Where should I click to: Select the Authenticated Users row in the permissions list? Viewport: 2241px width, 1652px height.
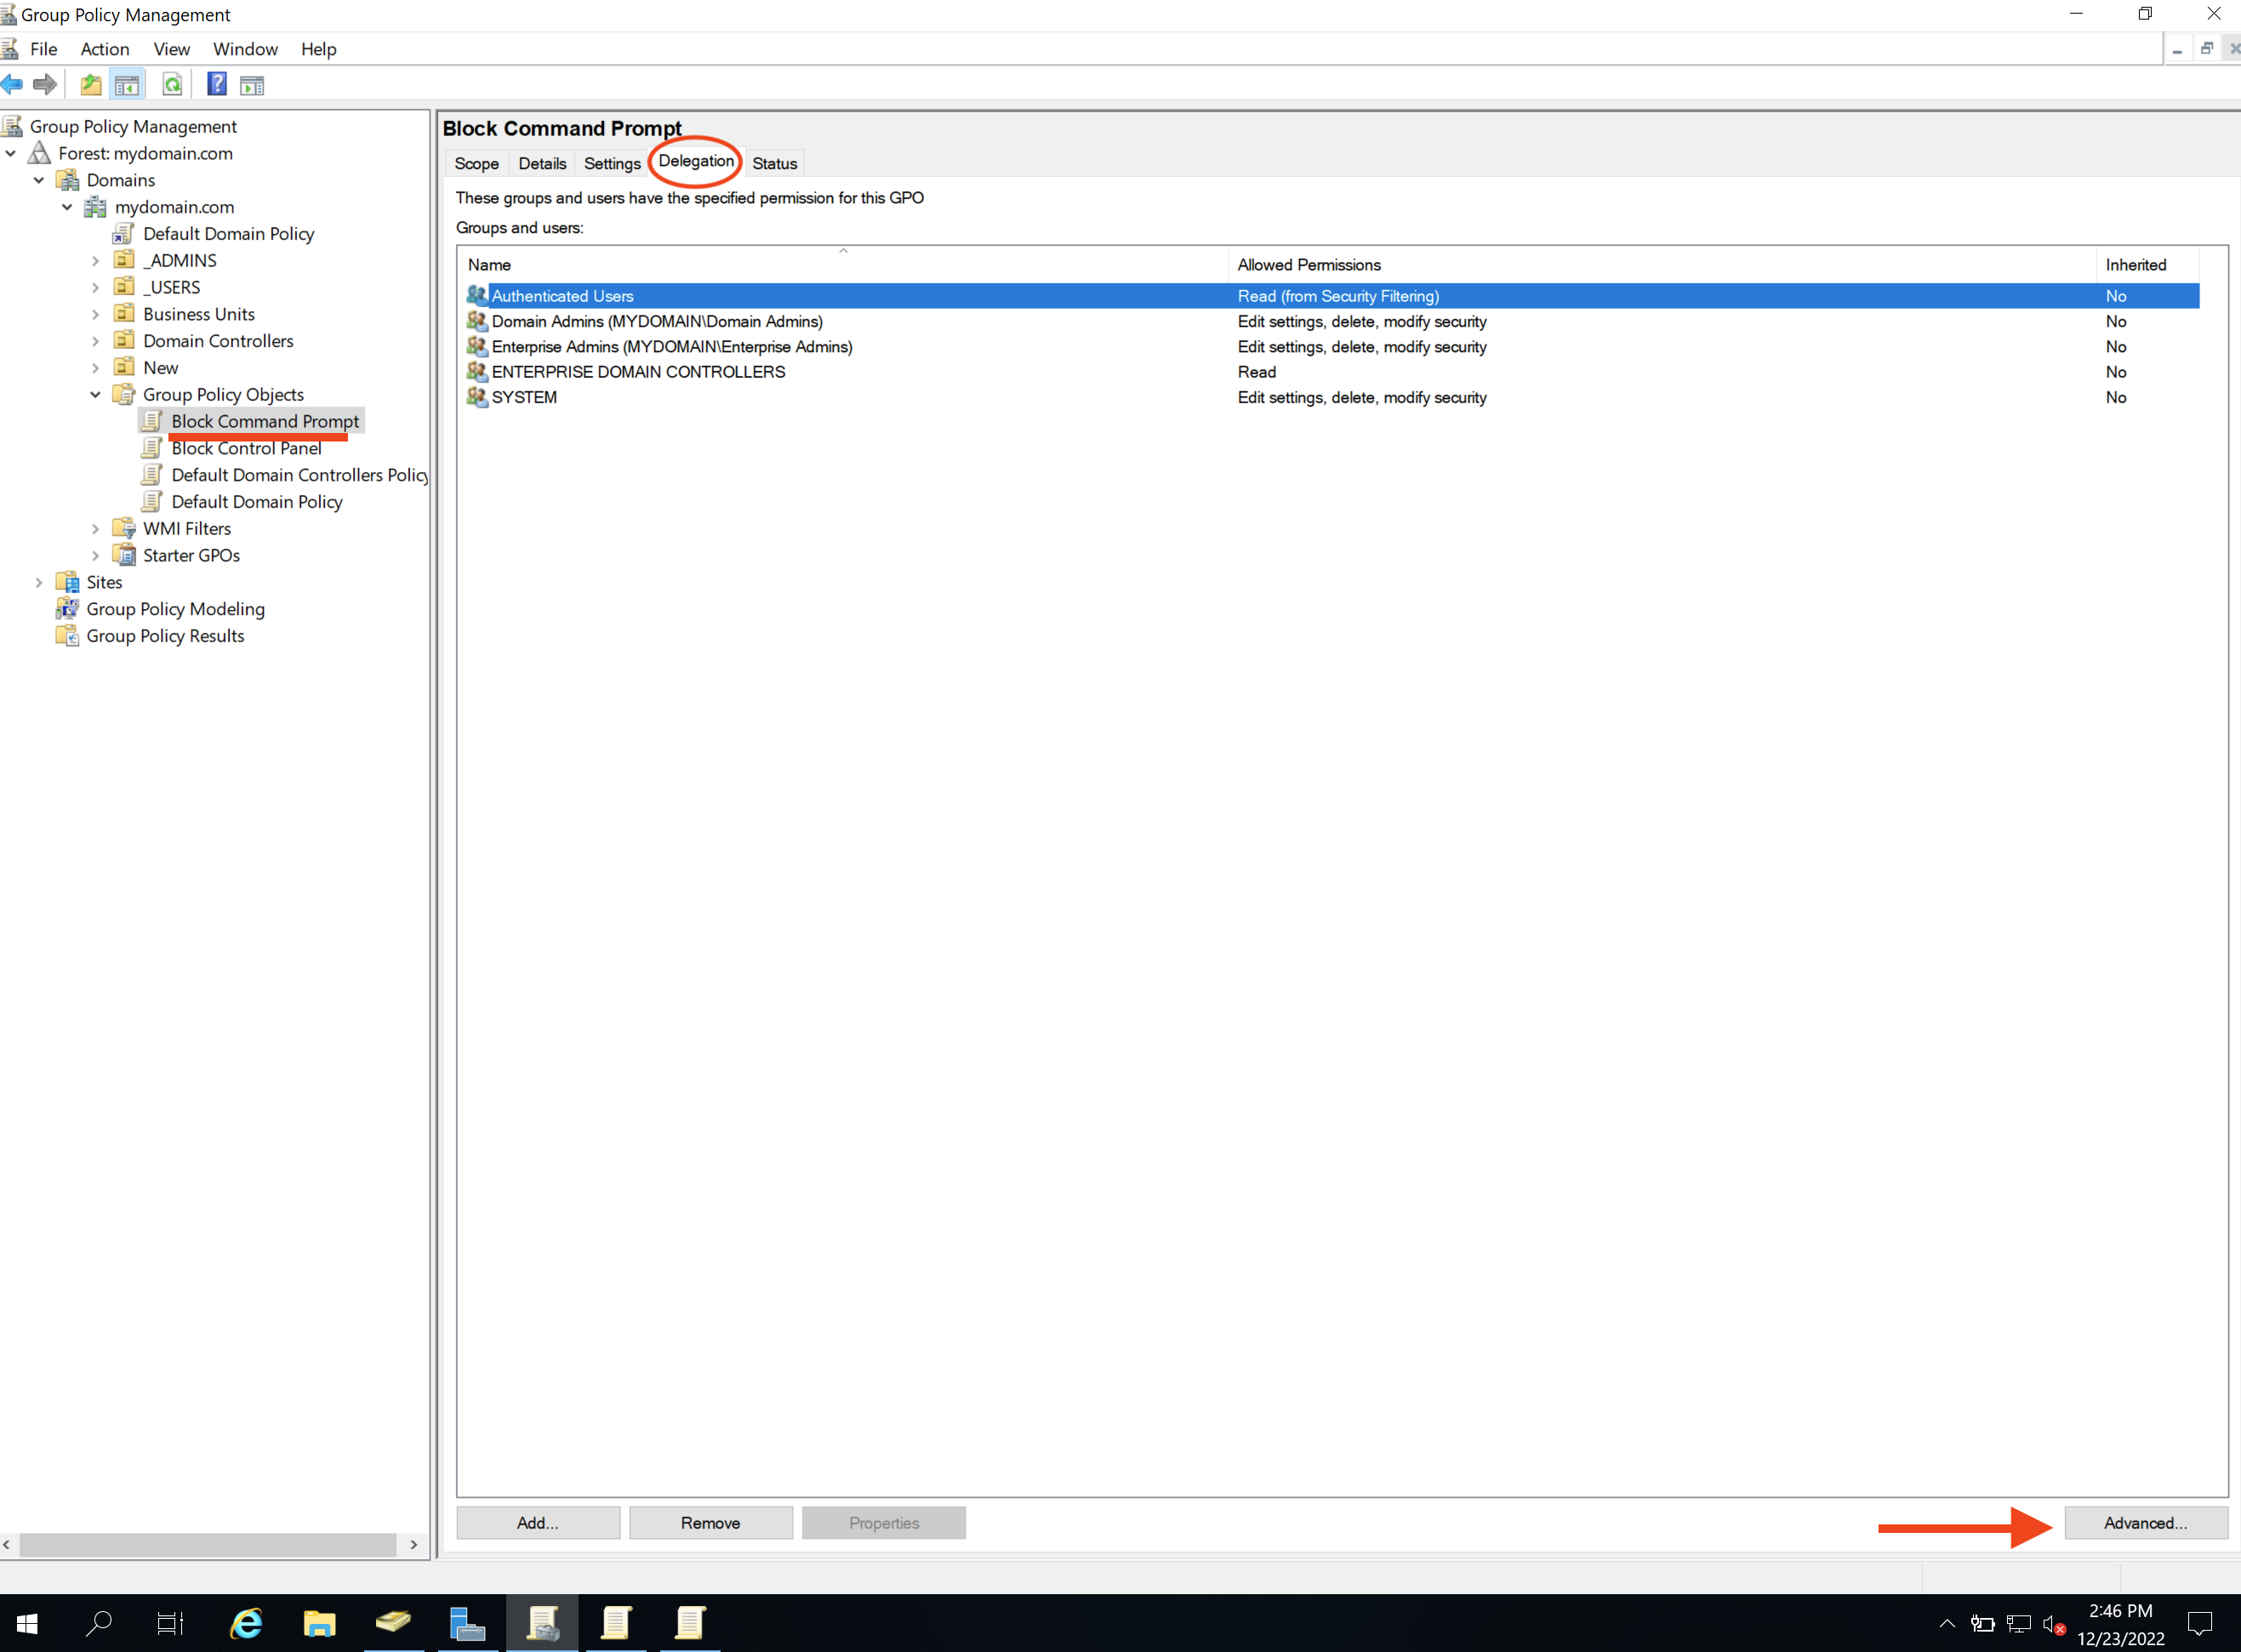click(562, 296)
